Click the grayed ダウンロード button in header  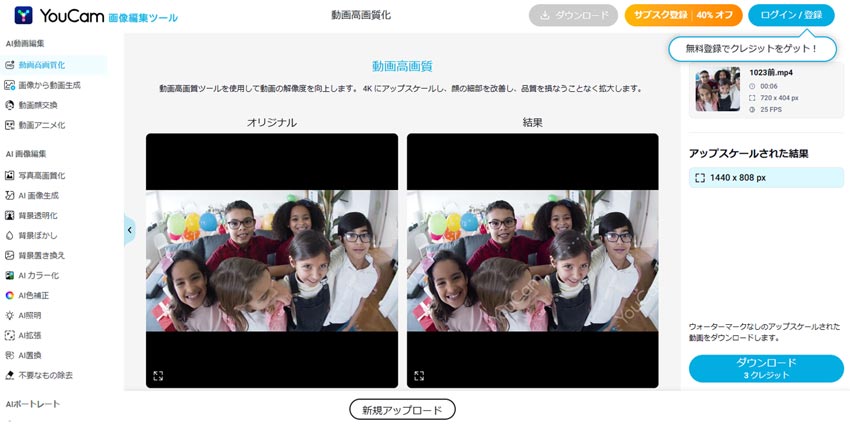tap(574, 15)
